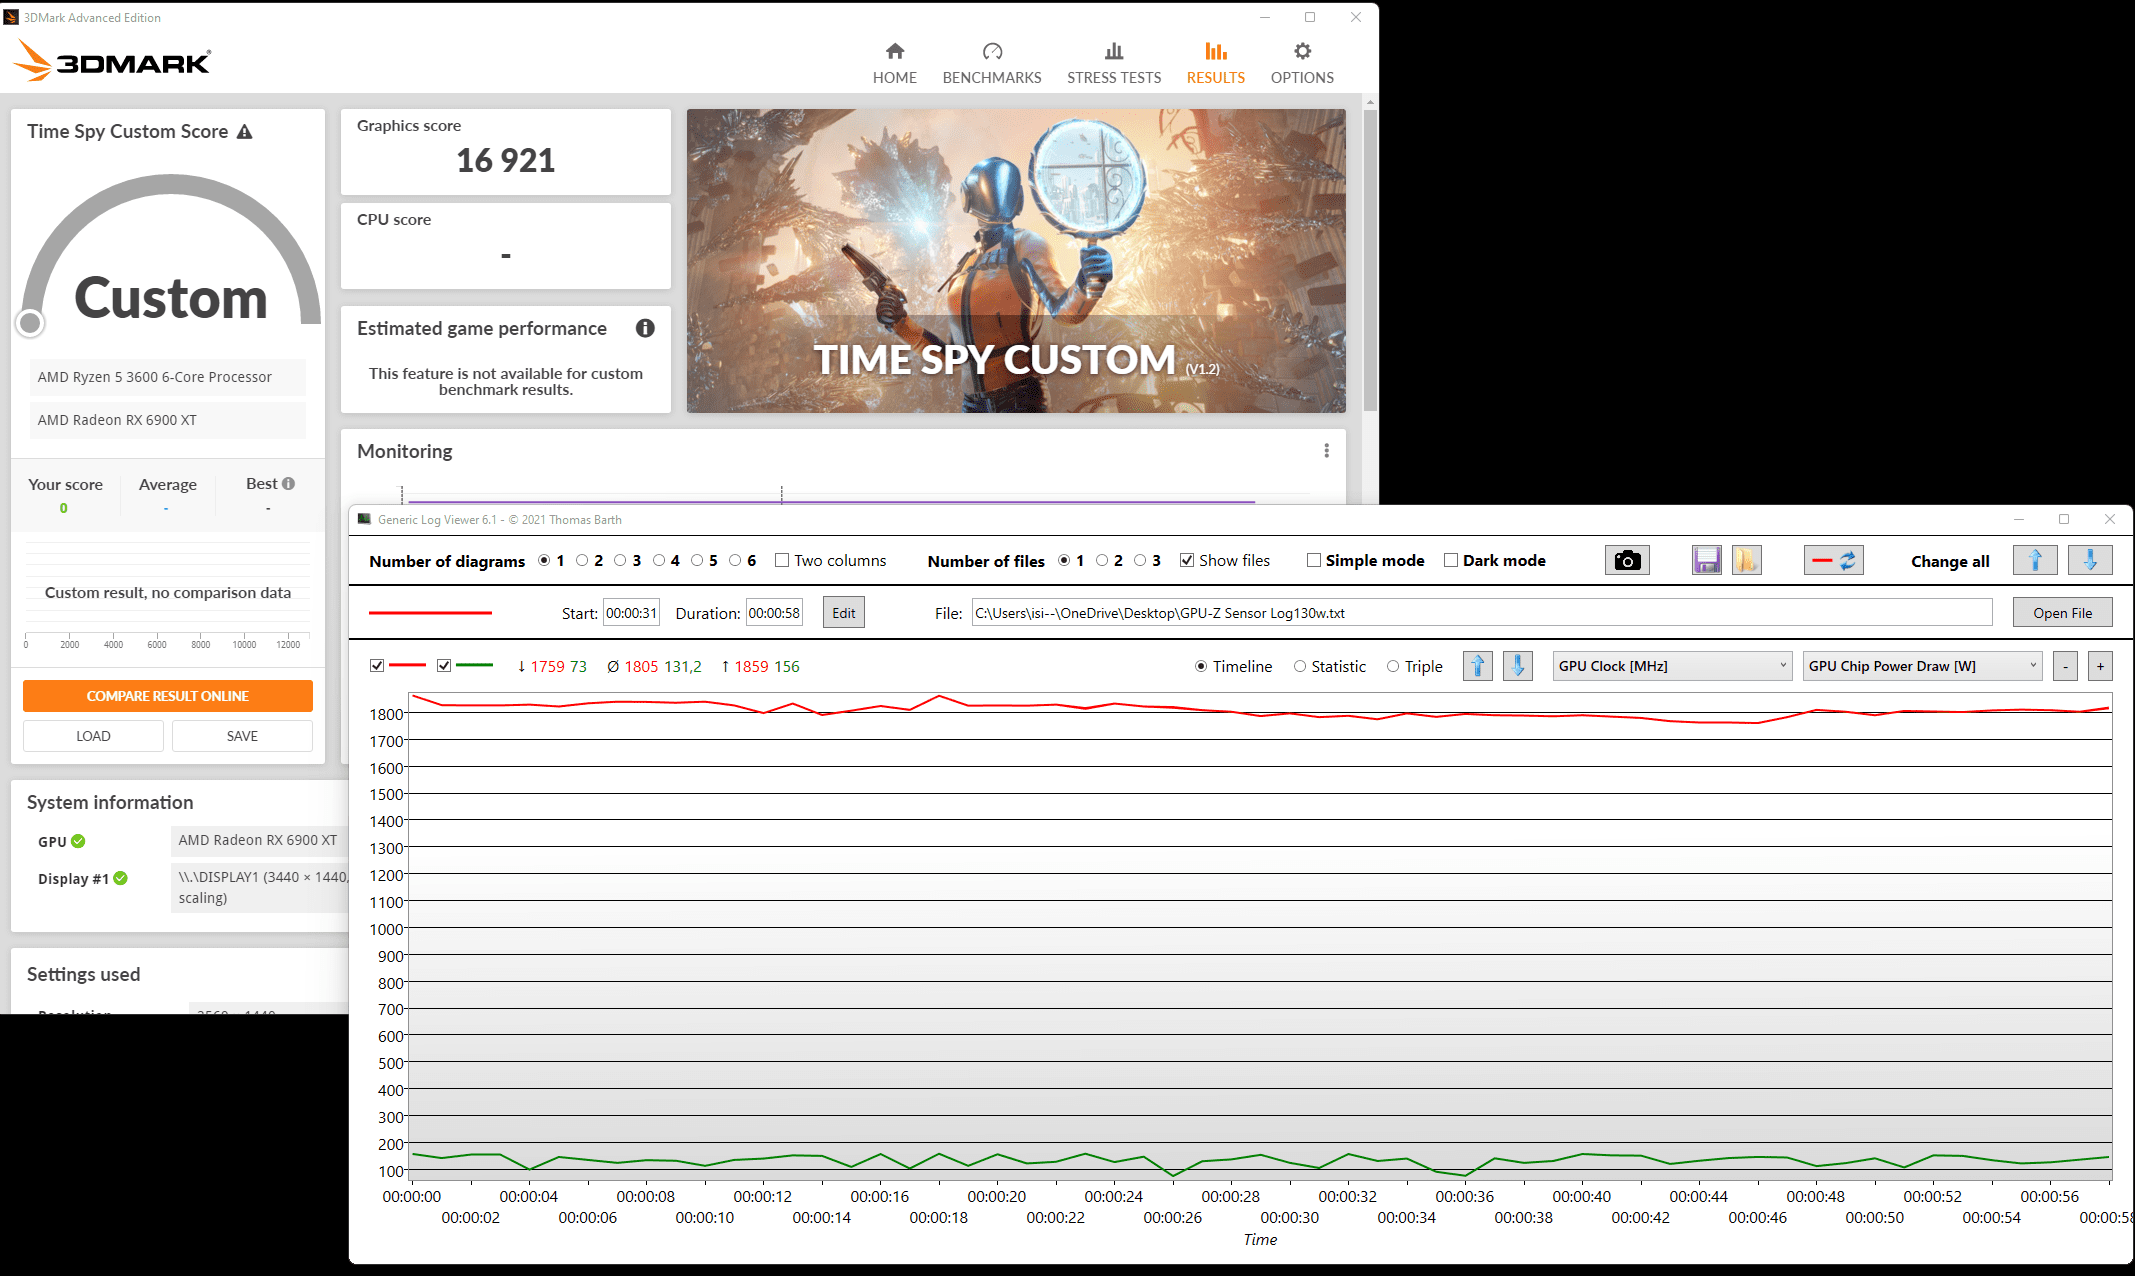Viewport: 2135px width, 1276px height.
Task: Click the 3DMark Advanced Edition title icon
Action: [x=11, y=17]
